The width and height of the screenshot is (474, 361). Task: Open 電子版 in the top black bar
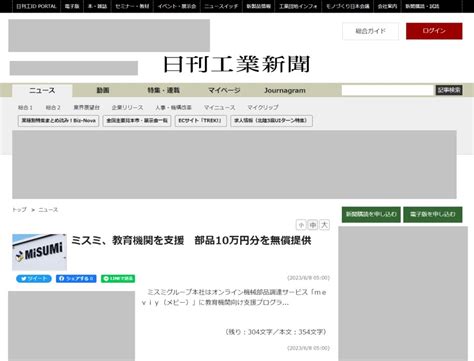pos(72,6)
